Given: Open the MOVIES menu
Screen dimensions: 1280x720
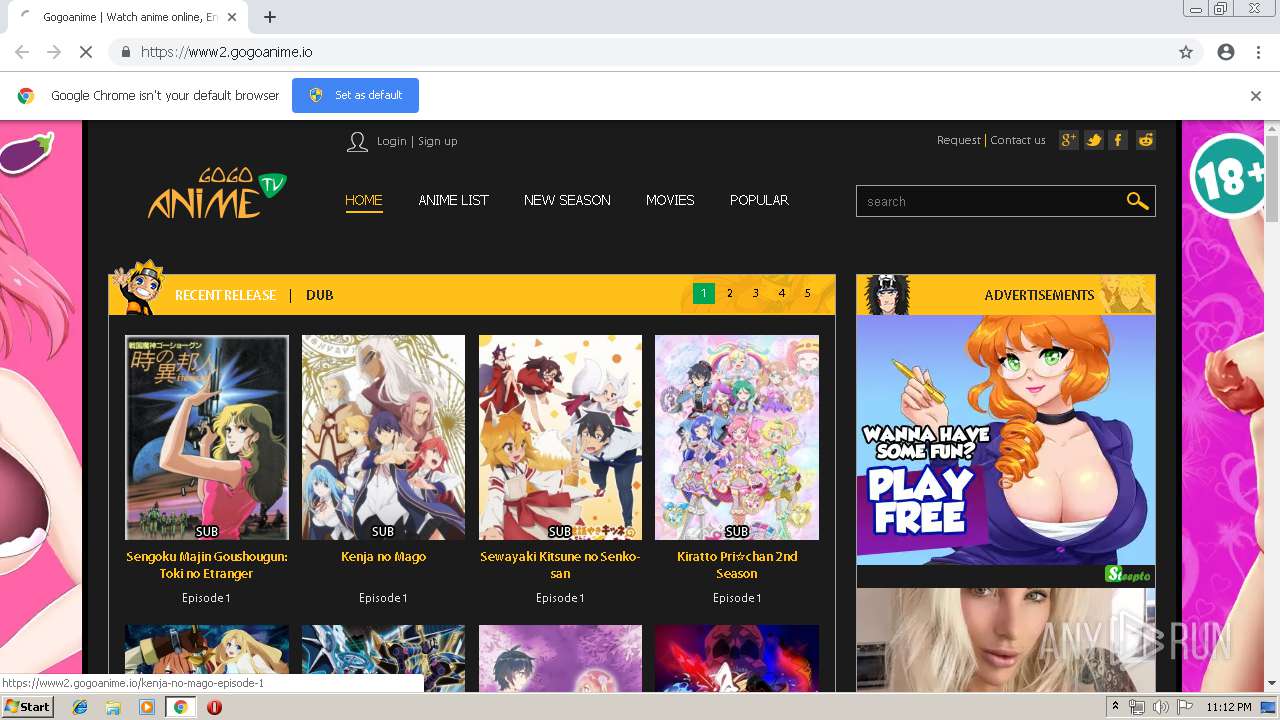Looking at the screenshot, I should [x=670, y=200].
